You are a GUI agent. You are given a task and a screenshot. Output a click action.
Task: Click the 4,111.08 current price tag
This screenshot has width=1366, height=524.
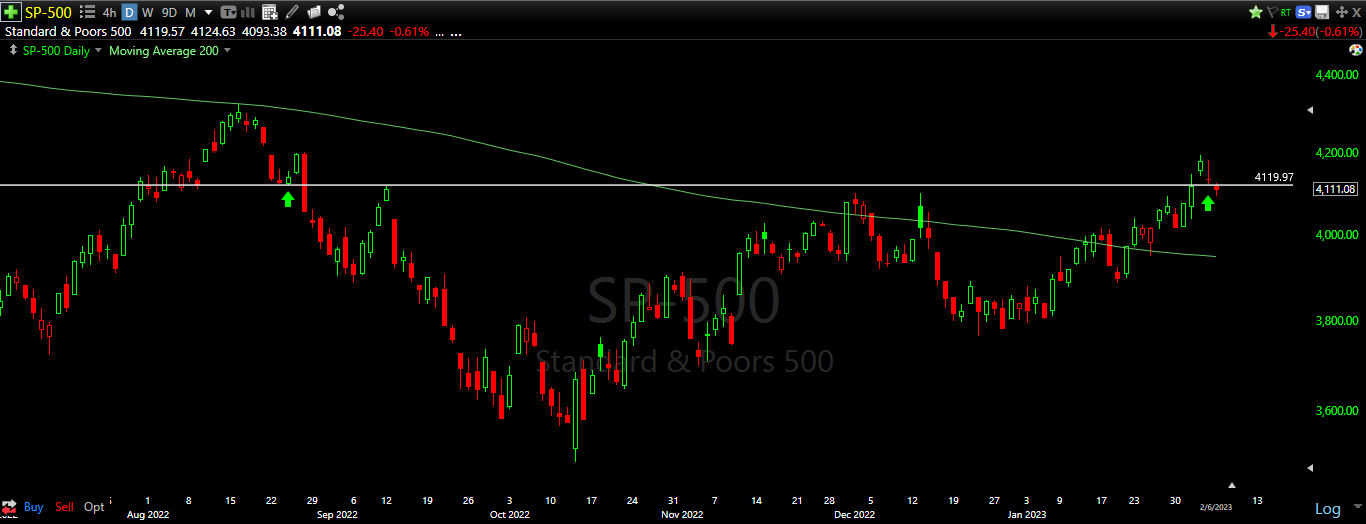pyautogui.click(x=1335, y=189)
